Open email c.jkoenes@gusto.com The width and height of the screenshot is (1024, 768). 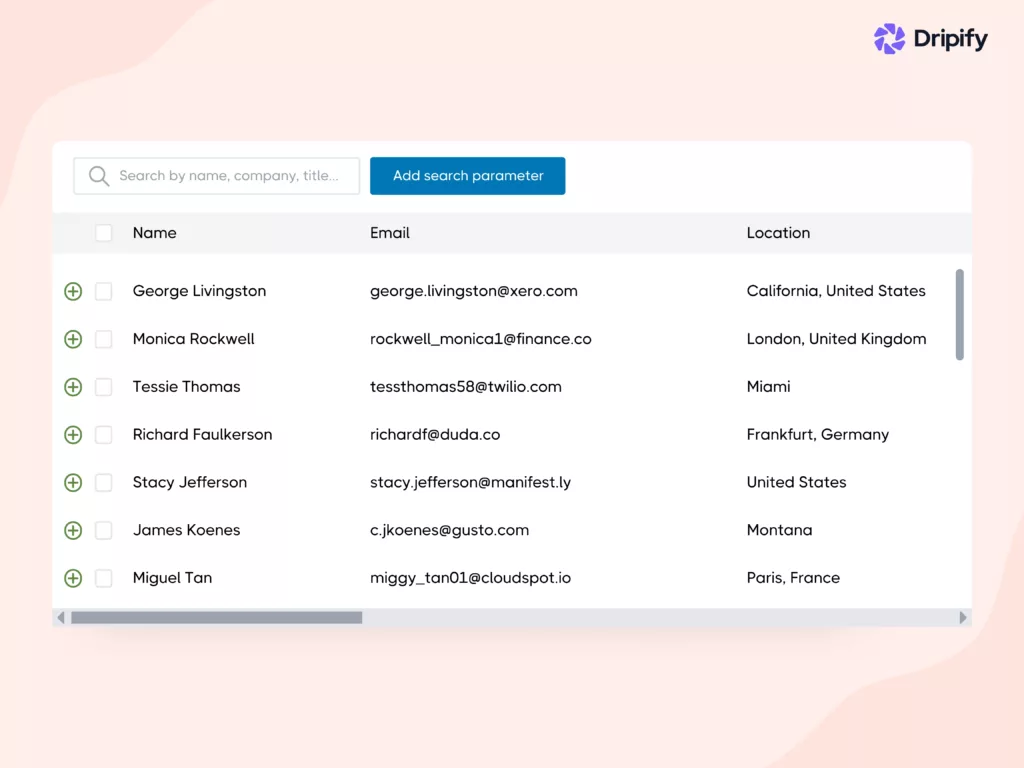point(449,530)
